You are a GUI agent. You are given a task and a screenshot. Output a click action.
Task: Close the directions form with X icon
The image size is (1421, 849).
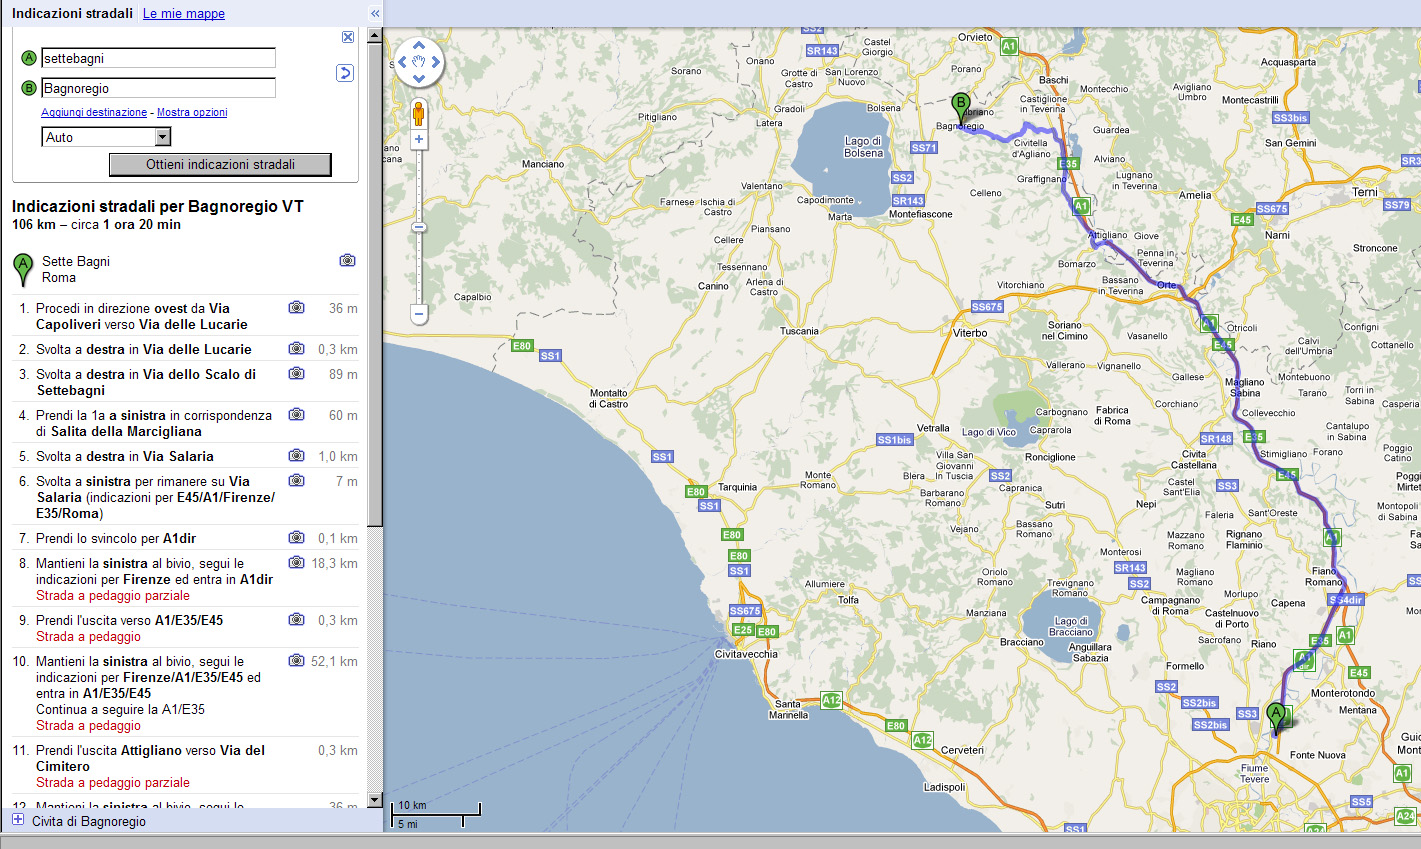[348, 37]
